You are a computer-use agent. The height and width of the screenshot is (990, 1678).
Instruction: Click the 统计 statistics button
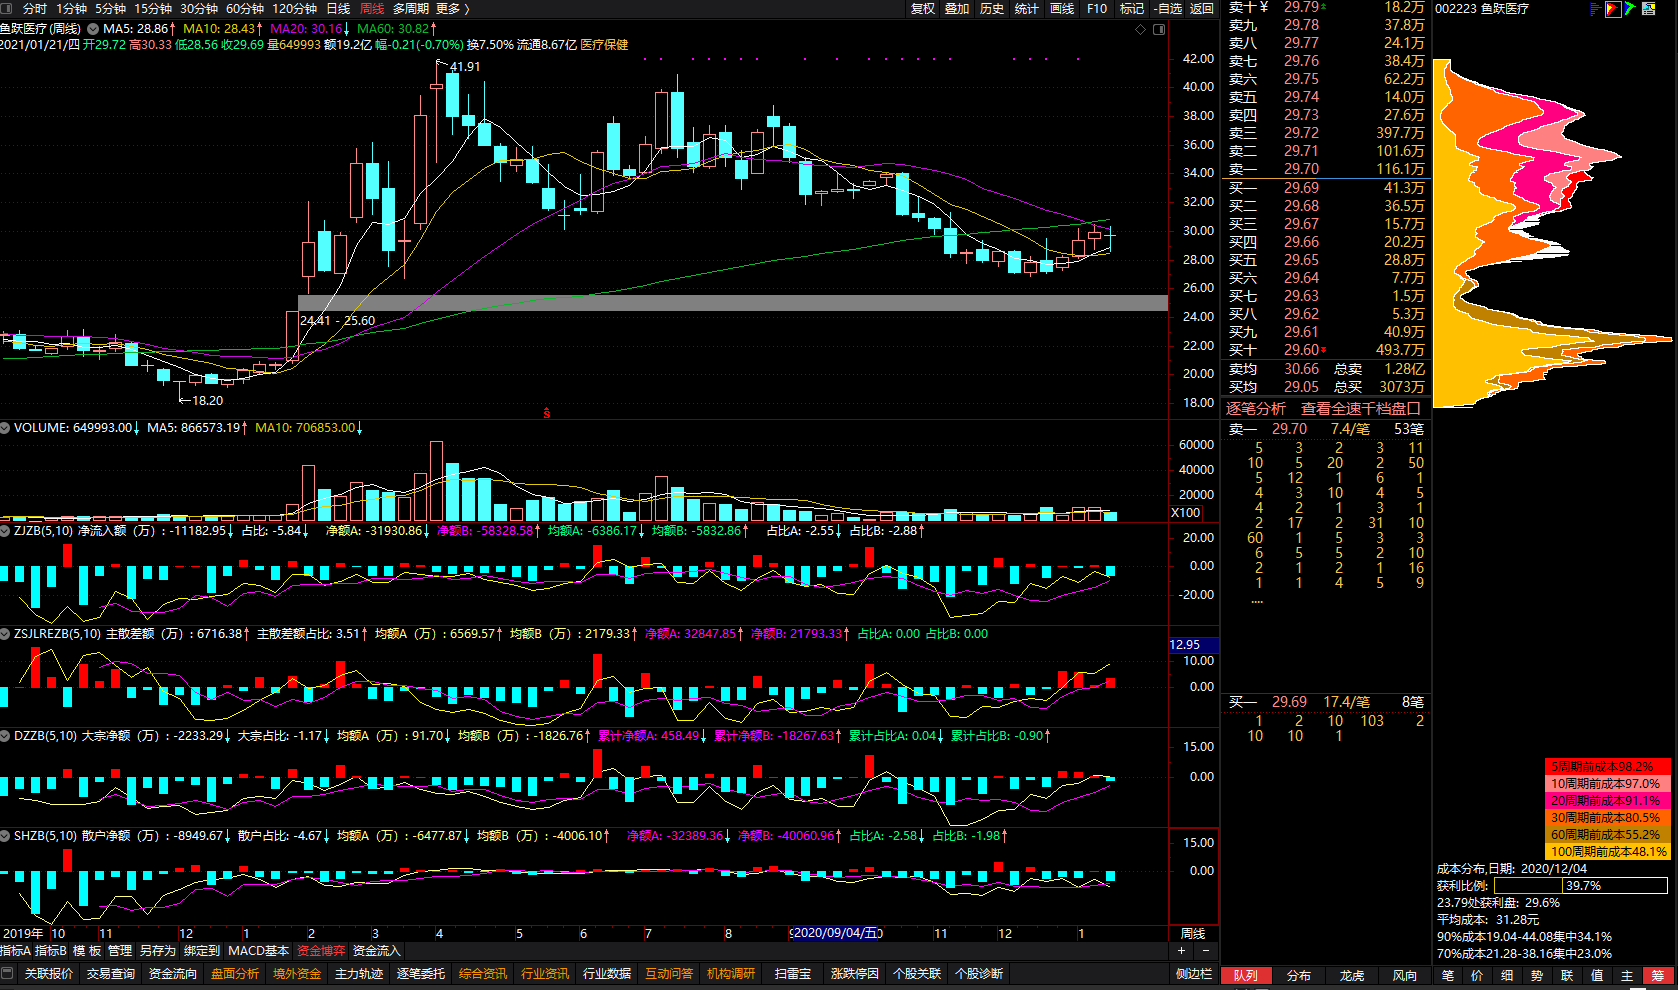[1027, 9]
